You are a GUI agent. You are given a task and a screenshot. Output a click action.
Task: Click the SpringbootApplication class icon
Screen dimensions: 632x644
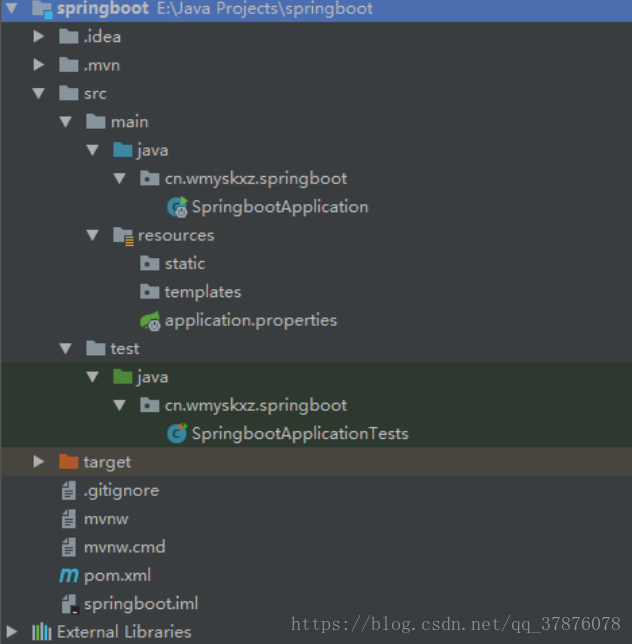[x=177, y=207]
